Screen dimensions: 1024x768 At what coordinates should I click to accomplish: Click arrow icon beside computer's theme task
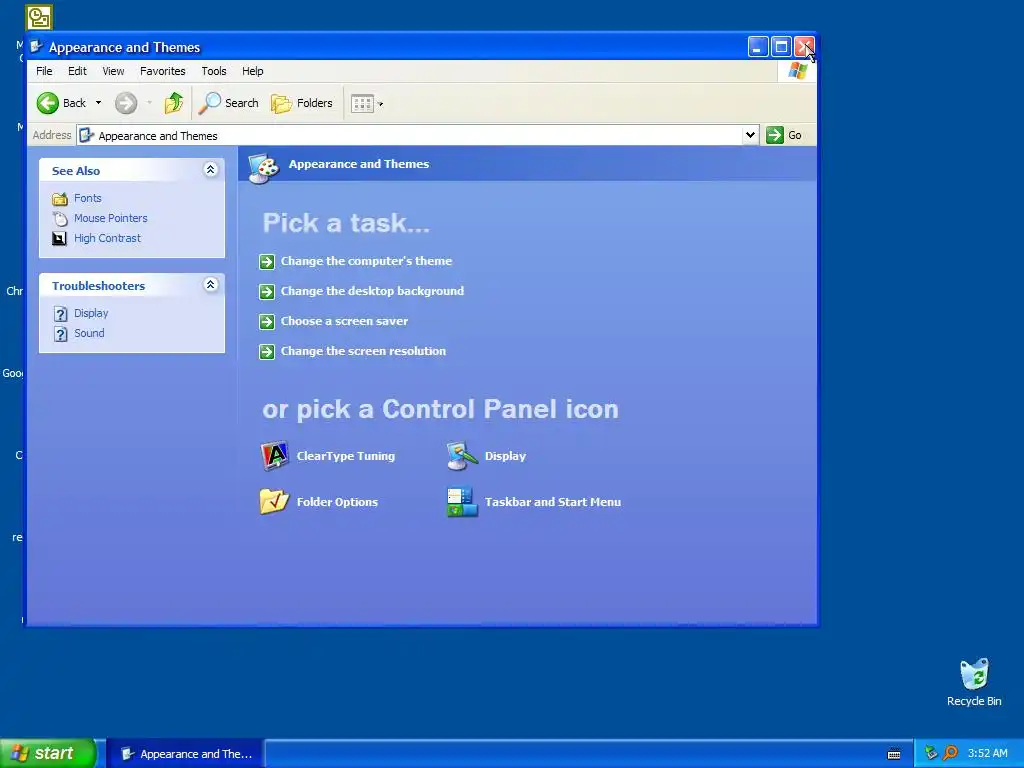tap(267, 262)
